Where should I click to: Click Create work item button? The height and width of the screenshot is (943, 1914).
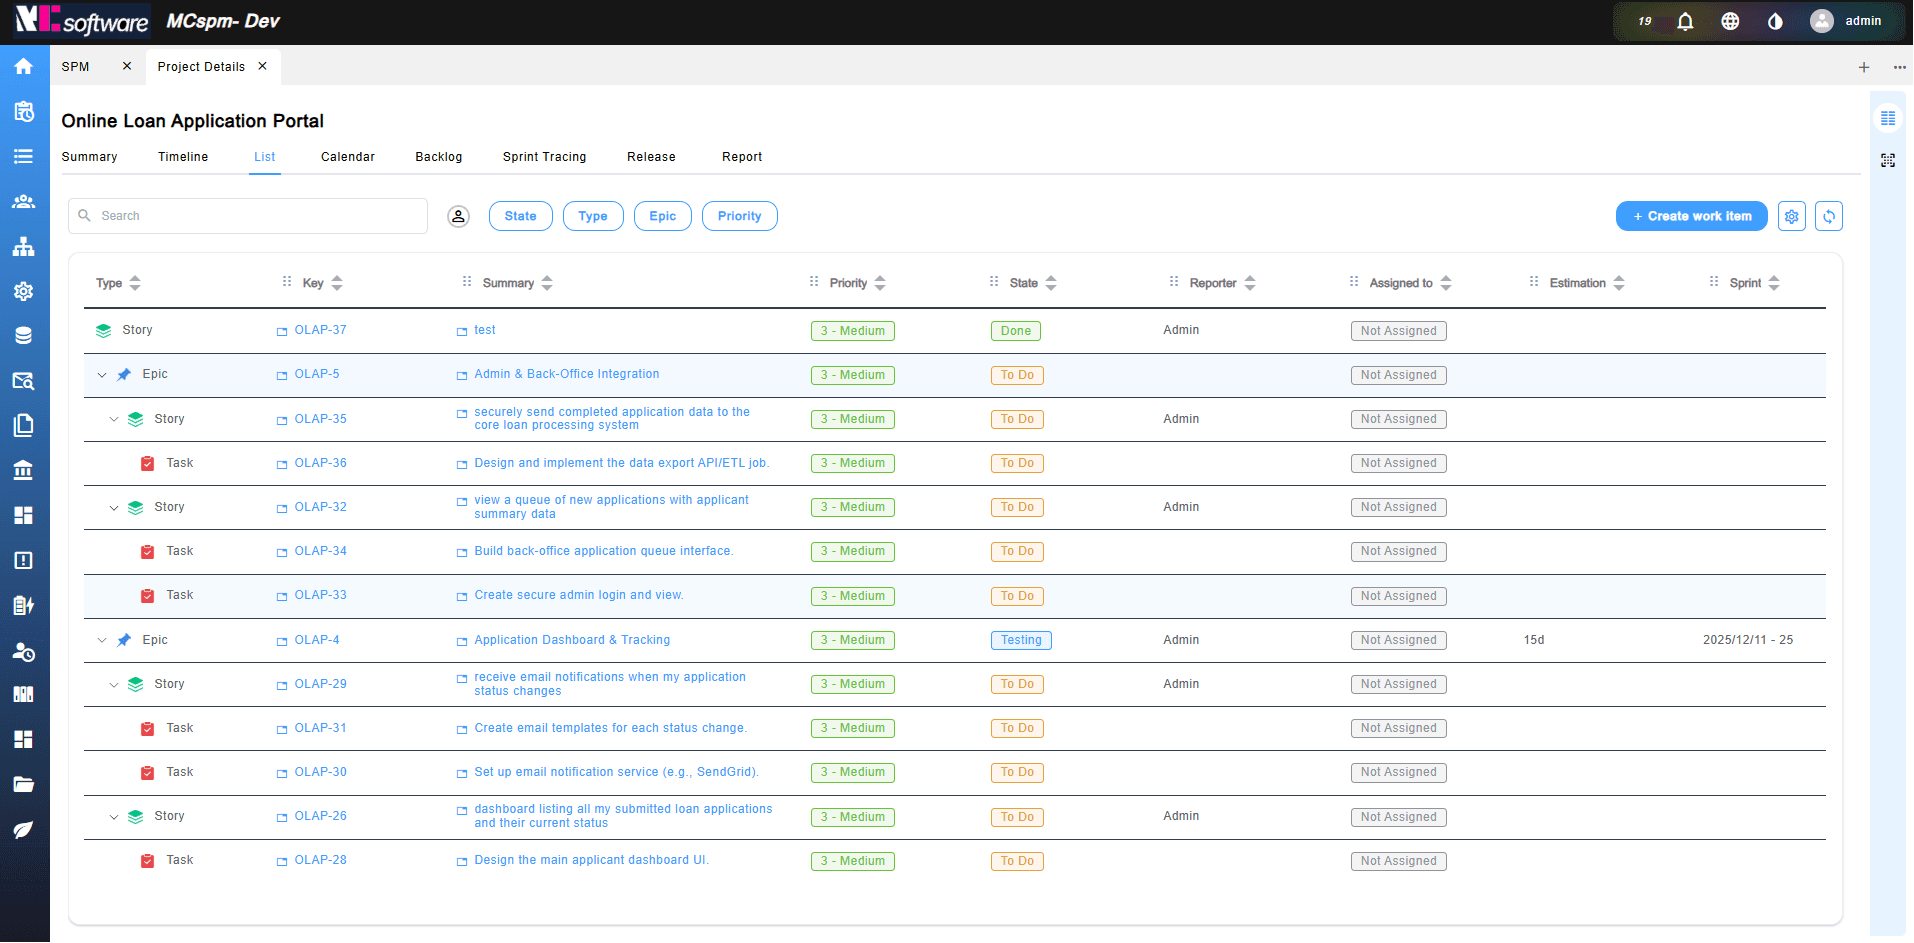click(x=1692, y=216)
